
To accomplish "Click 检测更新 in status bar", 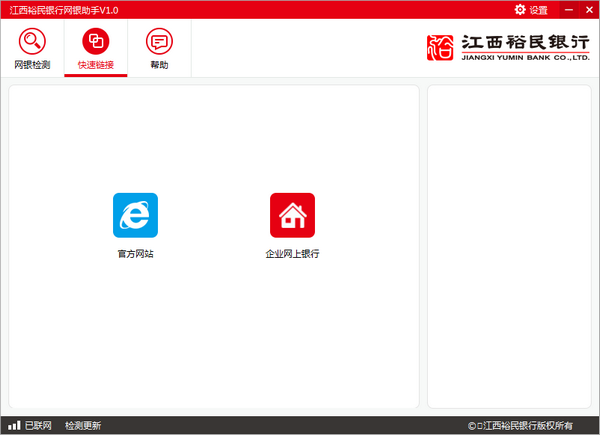I will [x=83, y=425].
